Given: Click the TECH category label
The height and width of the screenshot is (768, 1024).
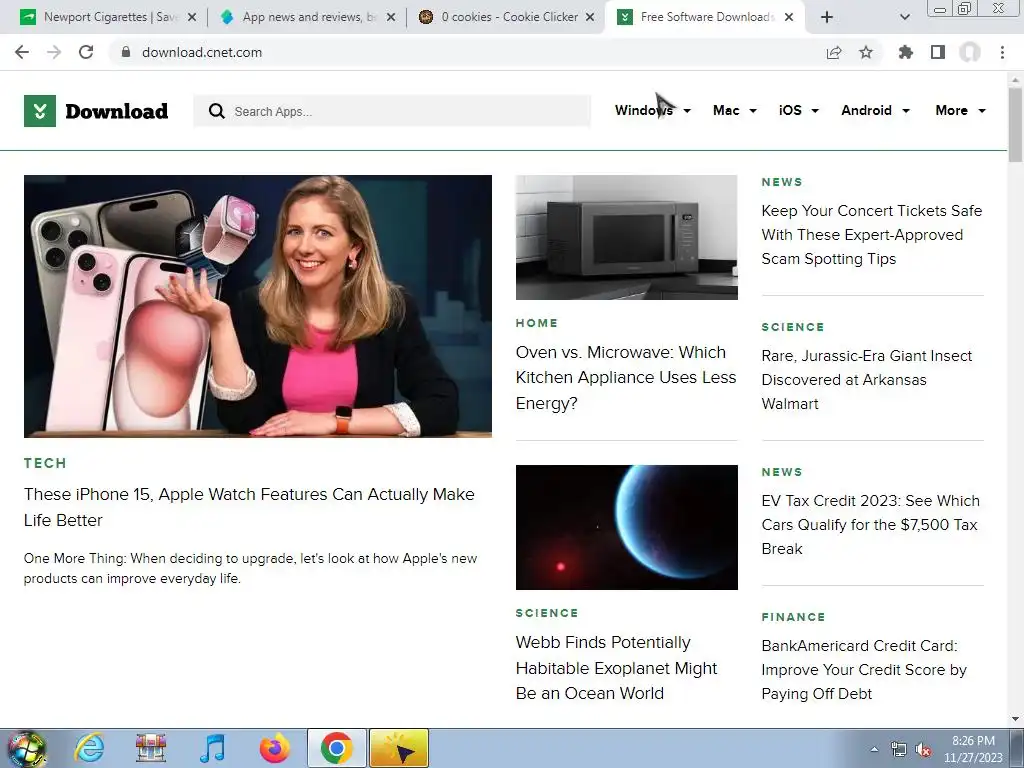Looking at the screenshot, I should point(45,463).
